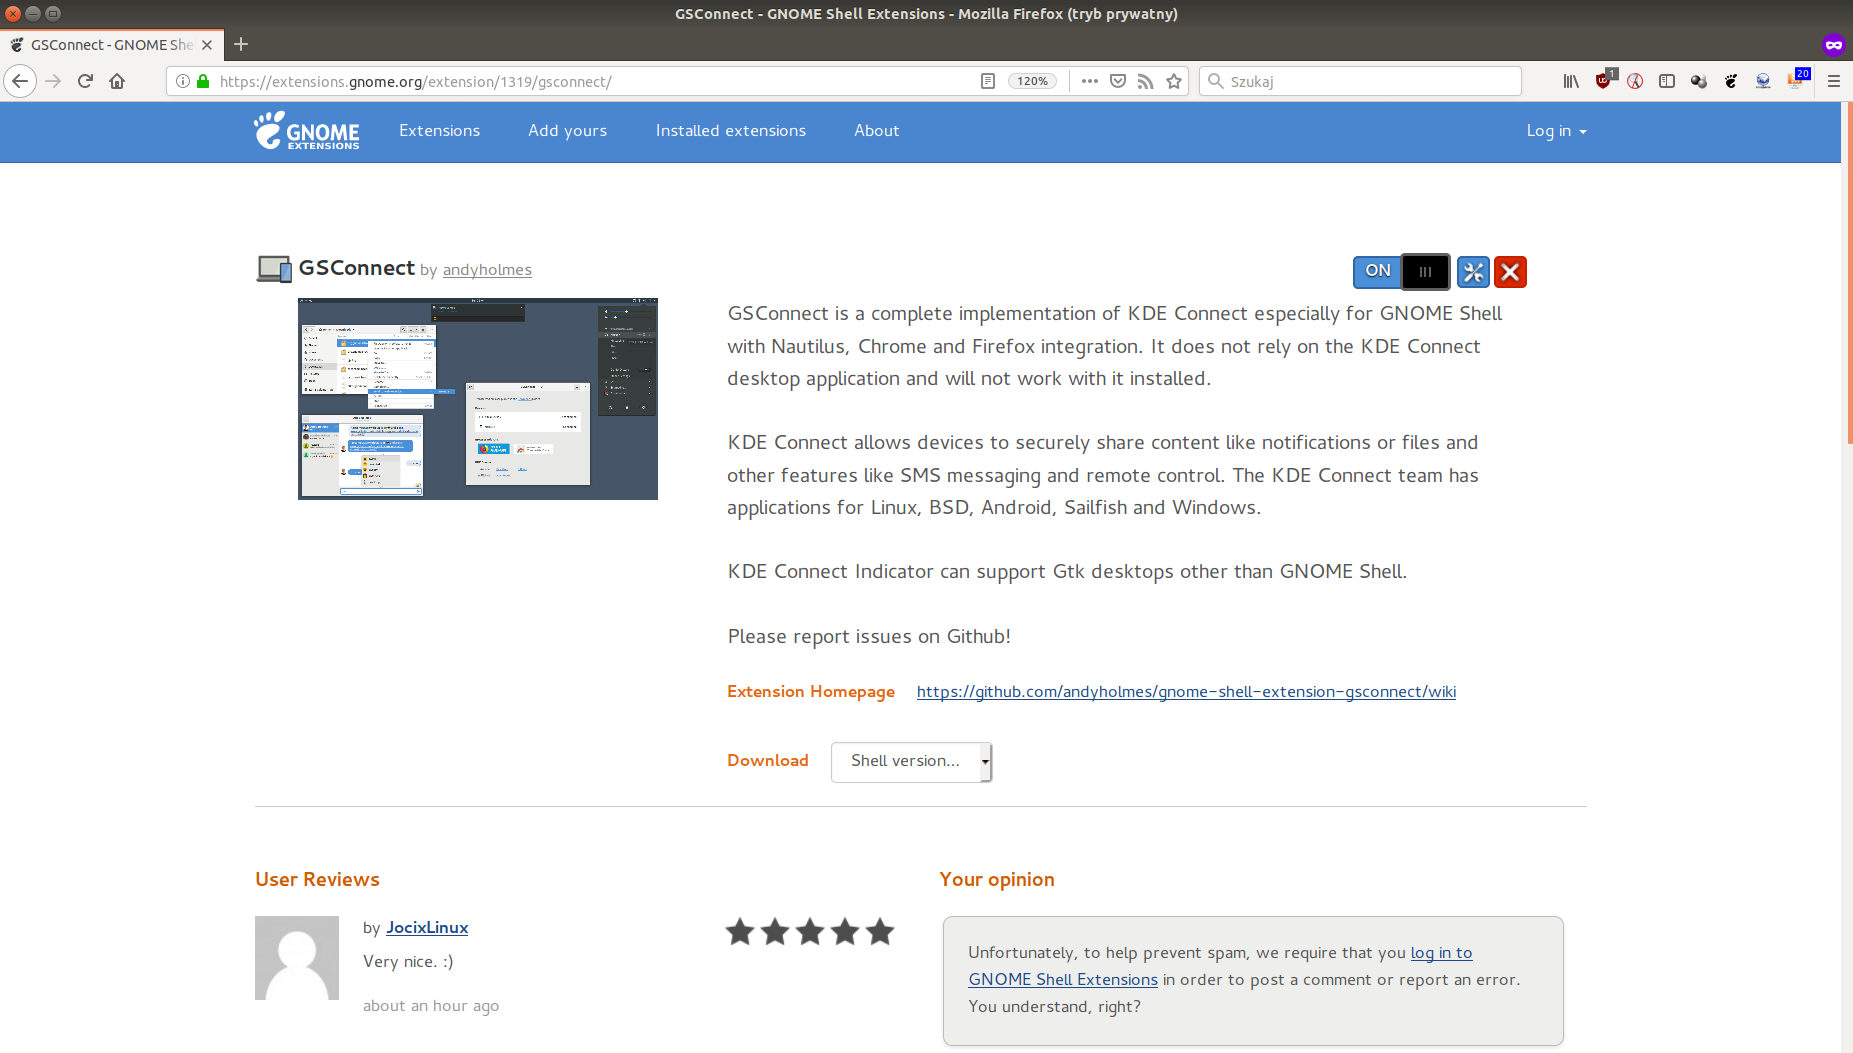Click the address bar URL
Screen dimensions: 1853x1053
pos(415,81)
